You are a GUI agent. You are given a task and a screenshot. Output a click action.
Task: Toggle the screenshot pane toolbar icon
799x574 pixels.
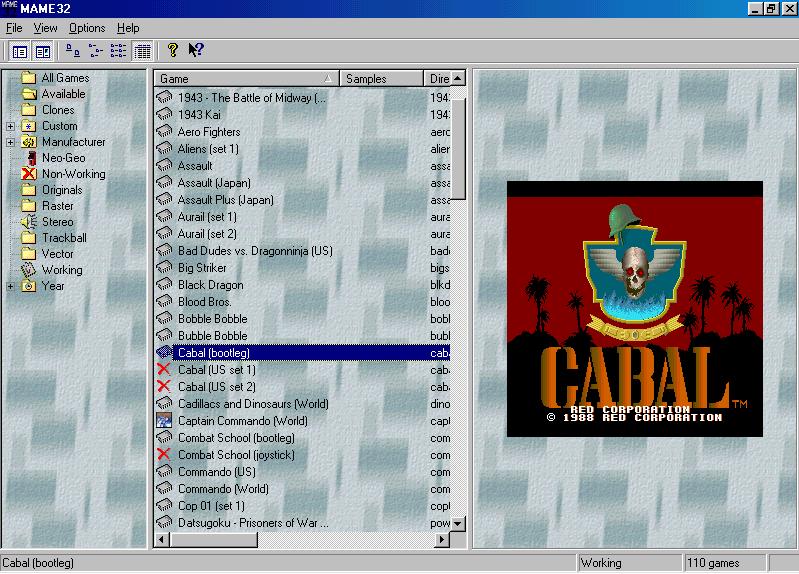point(42,51)
